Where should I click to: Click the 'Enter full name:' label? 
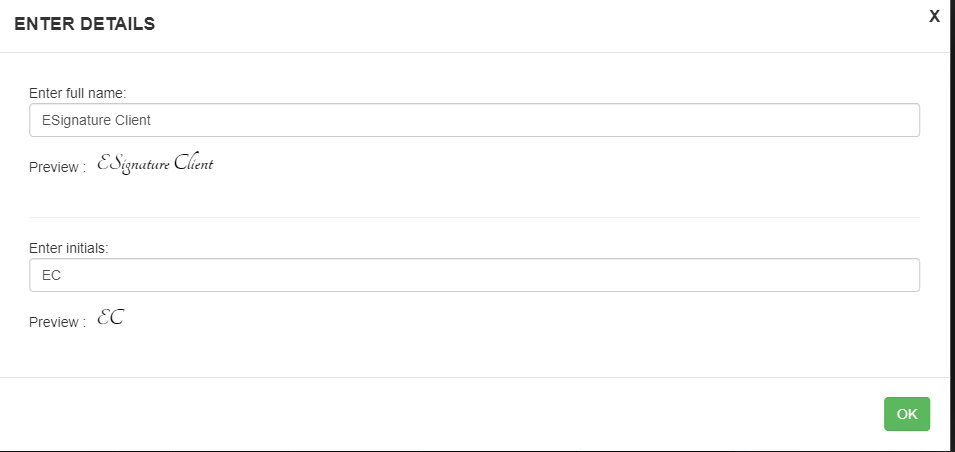[77, 93]
